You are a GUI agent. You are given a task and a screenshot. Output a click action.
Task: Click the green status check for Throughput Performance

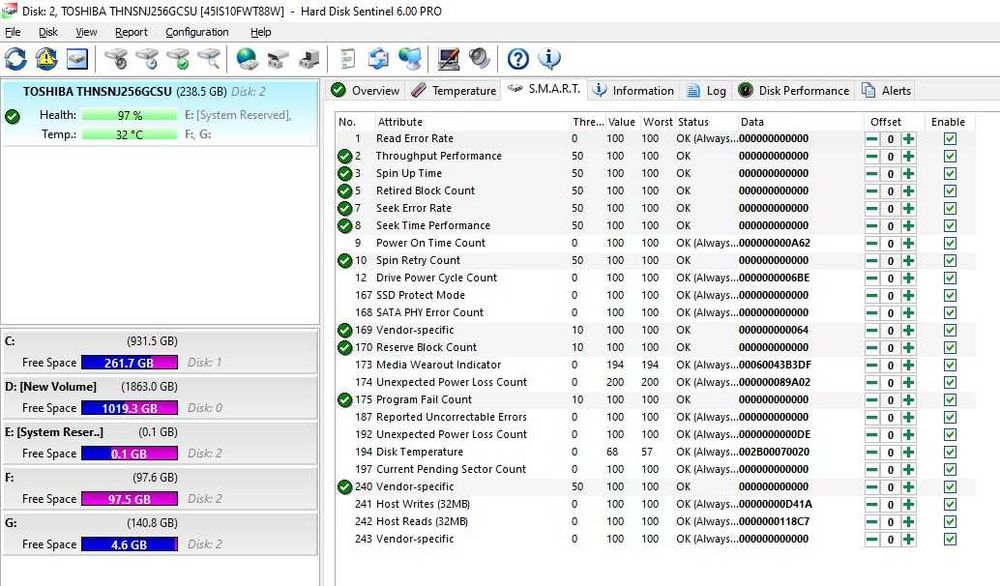pyautogui.click(x=344, y=156)
